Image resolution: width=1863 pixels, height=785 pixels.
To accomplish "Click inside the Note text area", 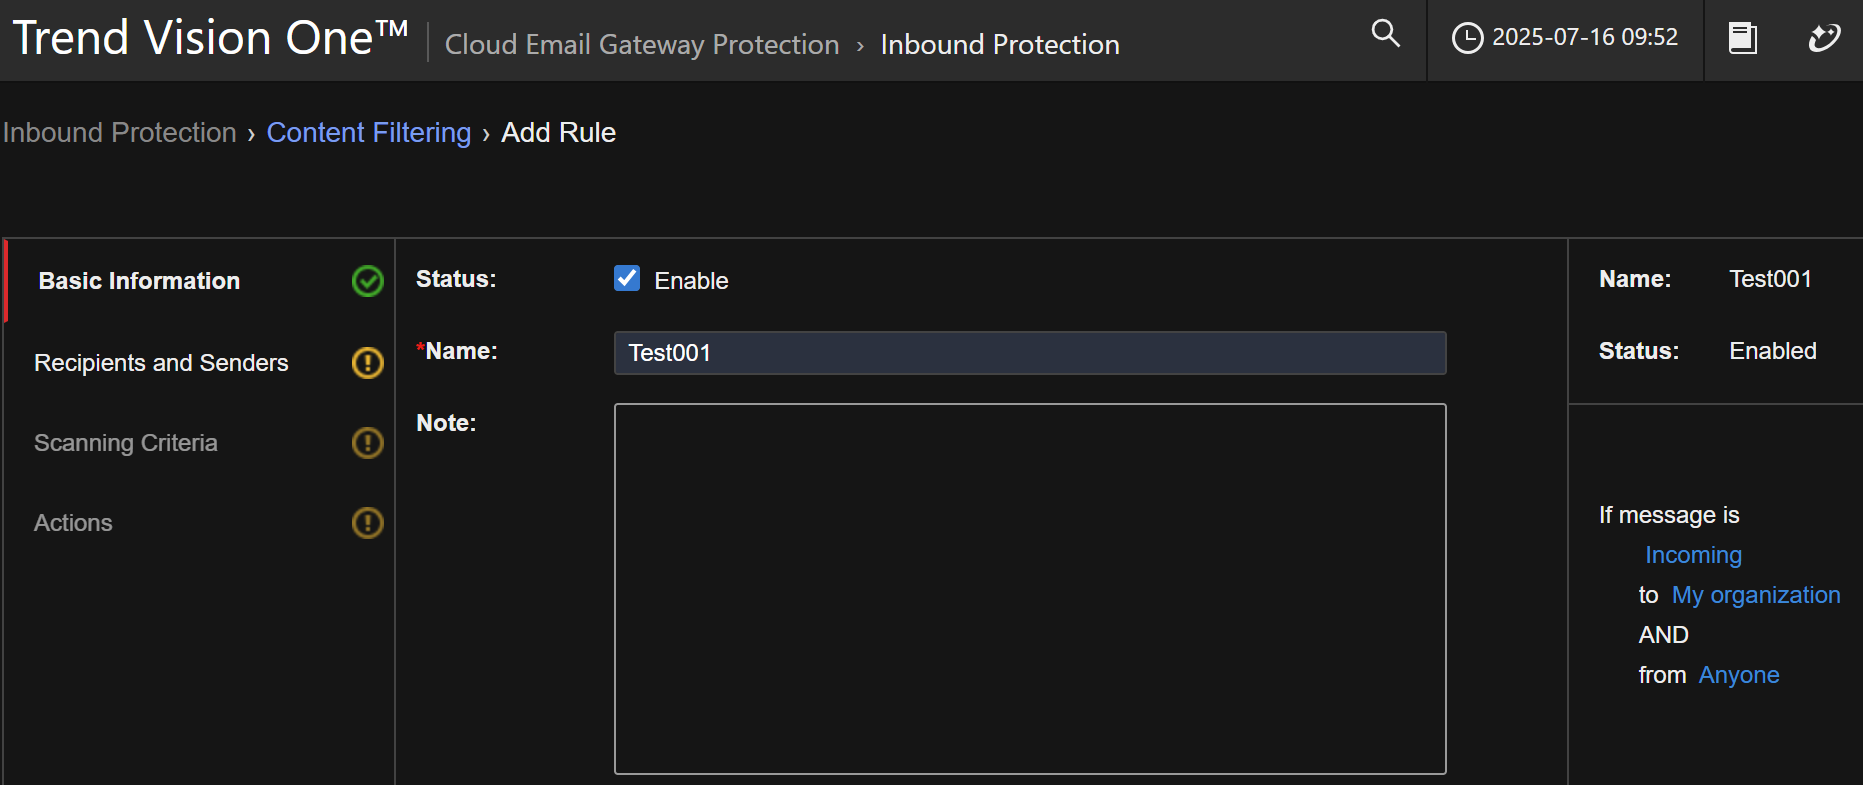I will (x=1029, y=588).
